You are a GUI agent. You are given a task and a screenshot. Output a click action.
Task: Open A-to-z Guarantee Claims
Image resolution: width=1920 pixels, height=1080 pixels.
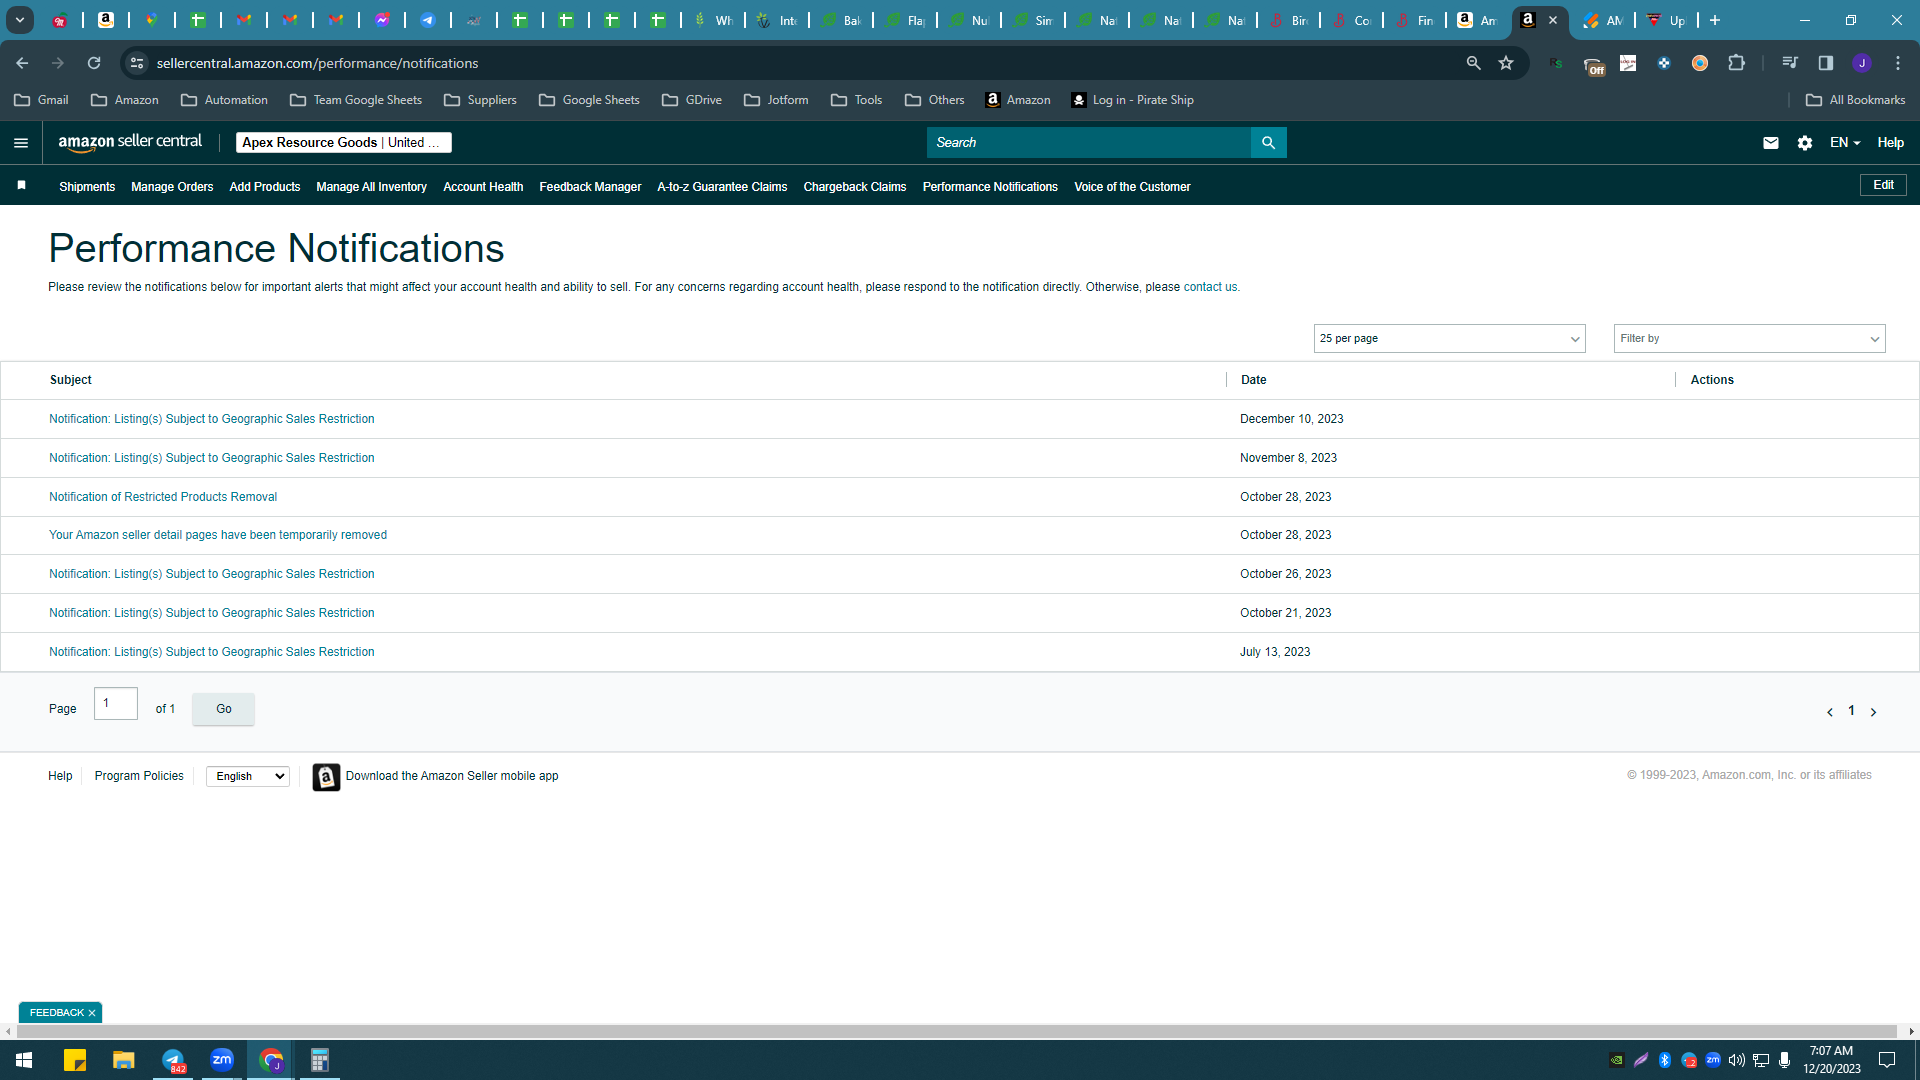click(x=722, y=187)
